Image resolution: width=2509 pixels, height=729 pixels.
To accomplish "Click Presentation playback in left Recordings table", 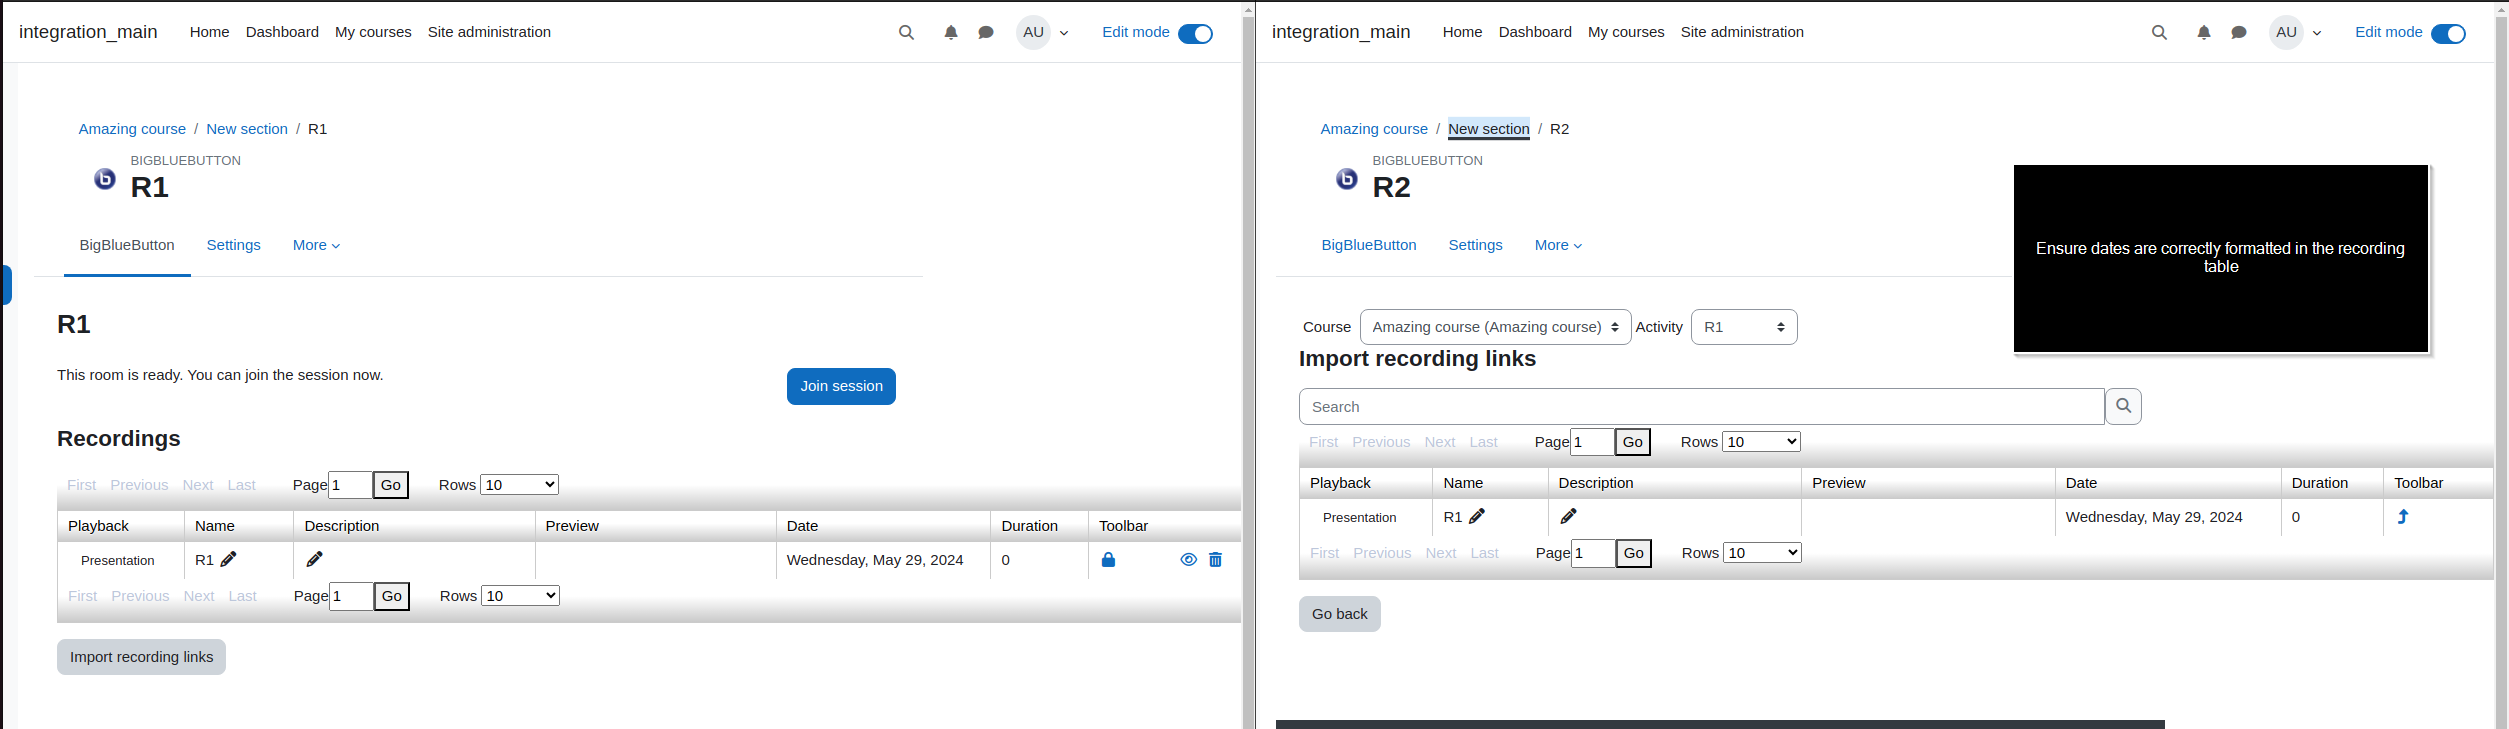I will tap(117, 560).
